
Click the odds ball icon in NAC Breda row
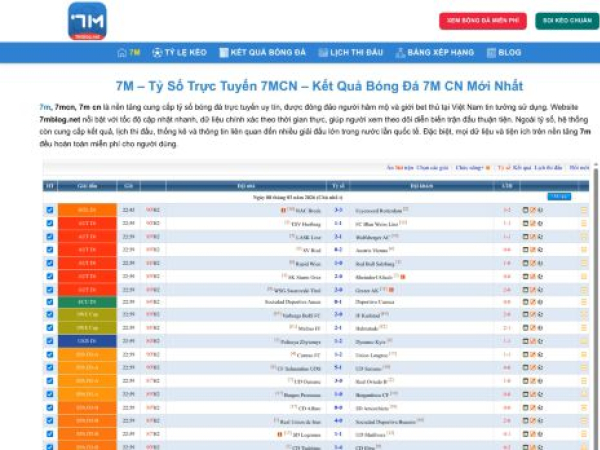tap(540, 210)
